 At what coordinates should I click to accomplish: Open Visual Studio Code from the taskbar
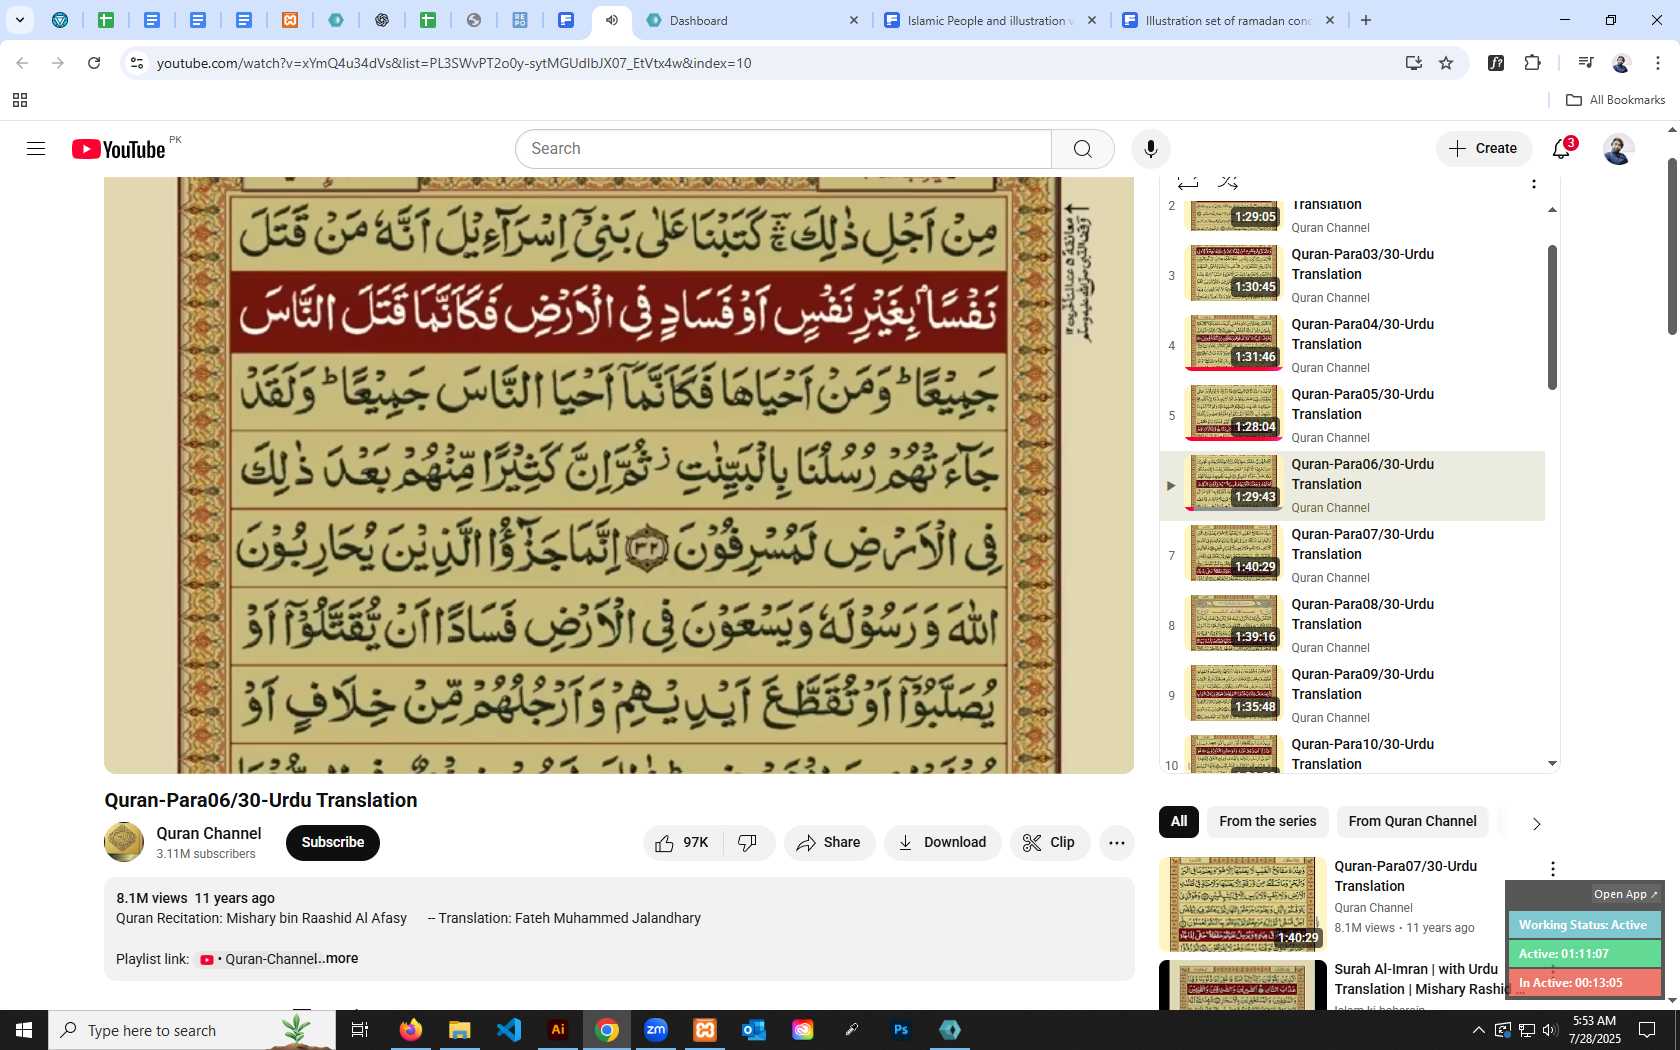click(x=509, y=1030)
